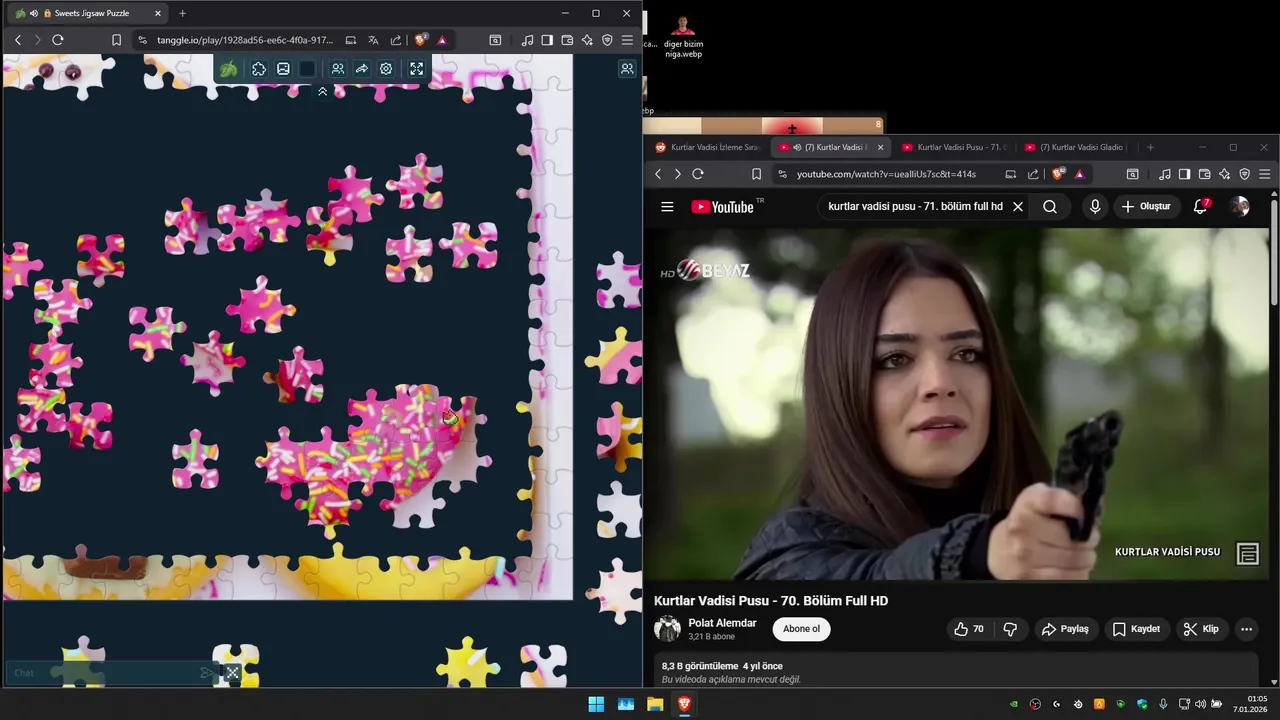This screenshot has width=1280, height=720.
Task: Click the Kaydet save button
Action: click(x=1136, y=629)
